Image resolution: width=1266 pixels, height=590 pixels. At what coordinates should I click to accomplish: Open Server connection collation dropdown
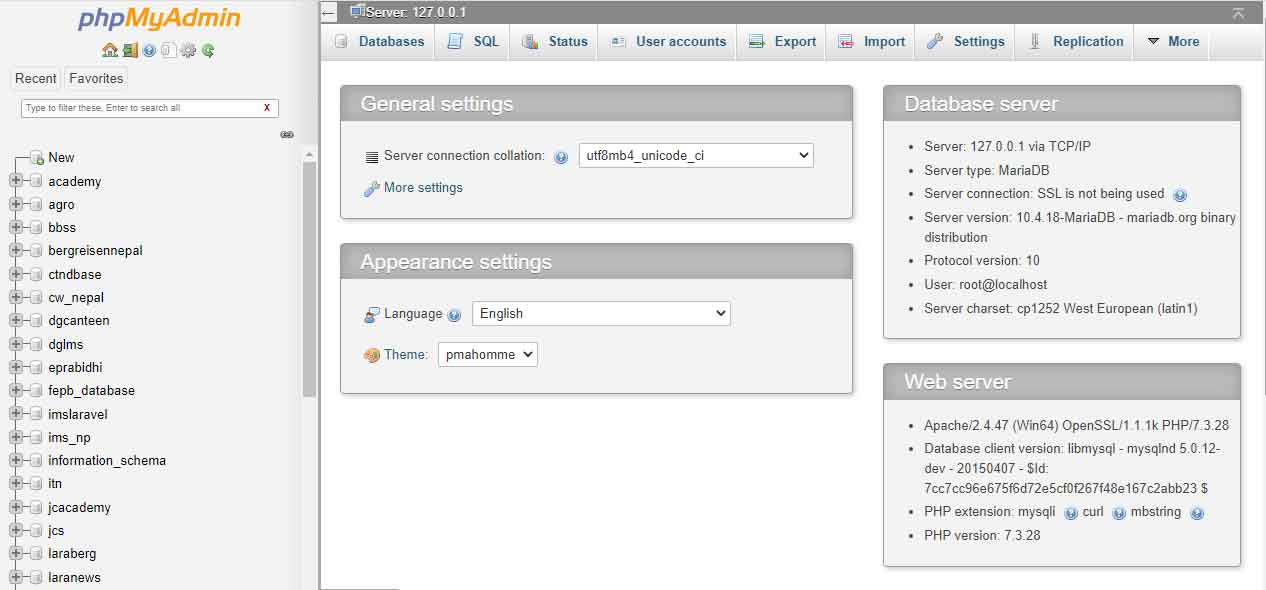696,156
